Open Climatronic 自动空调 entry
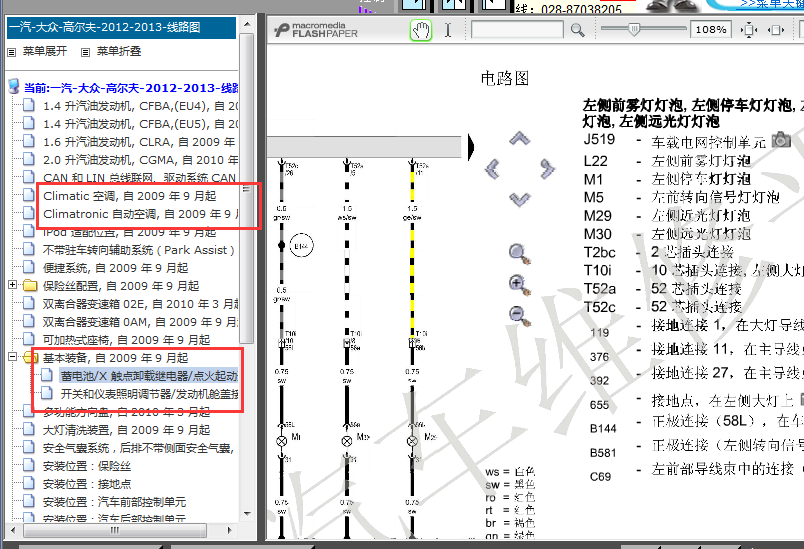The width and height of the screenshot is (804, 549). coord(141,214)
